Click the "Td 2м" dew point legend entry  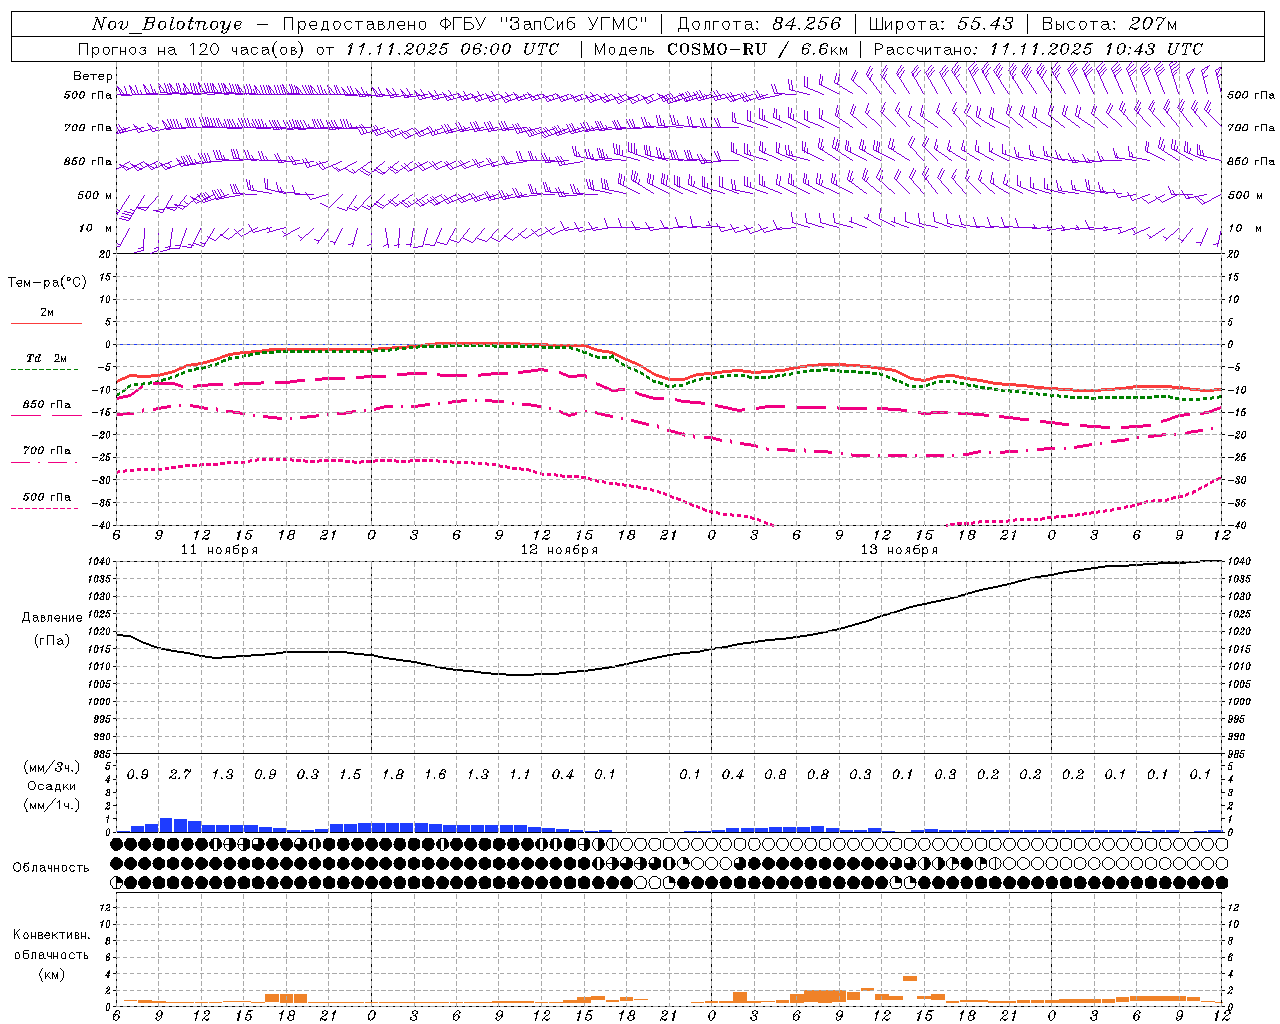46,358
